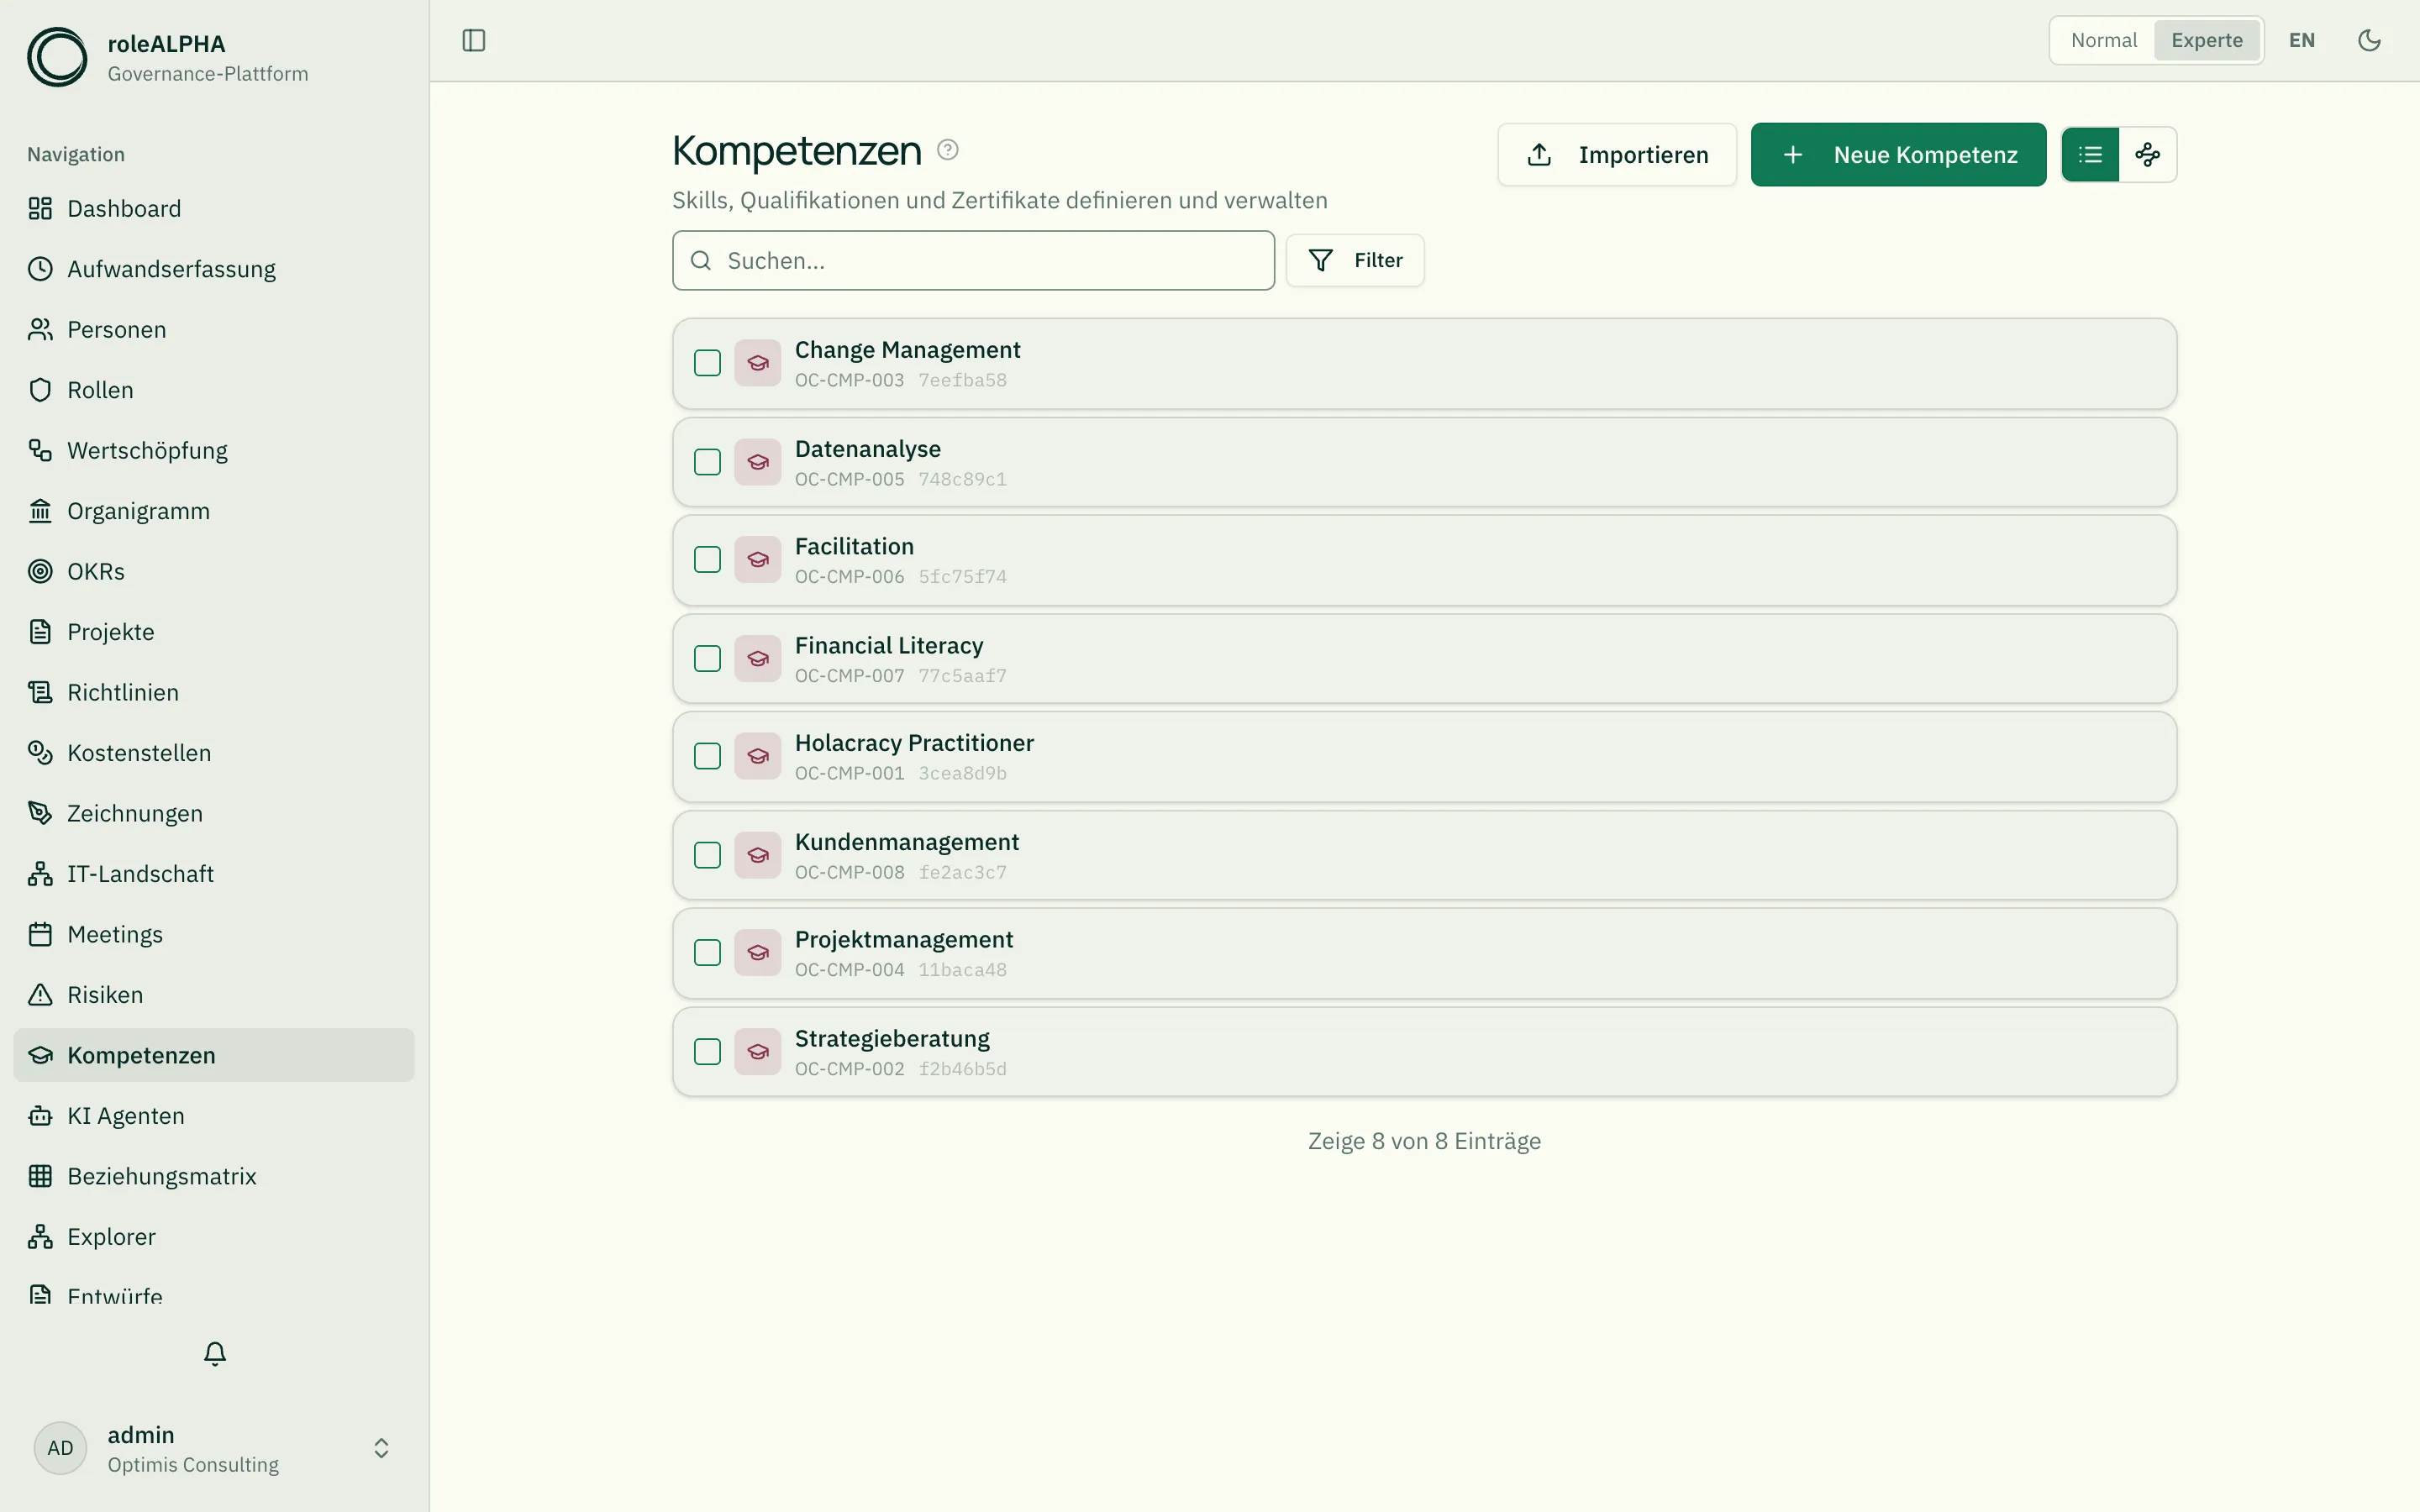
Task: Tick the Strategieberatung checkbox
Action: pos(707,1052)
